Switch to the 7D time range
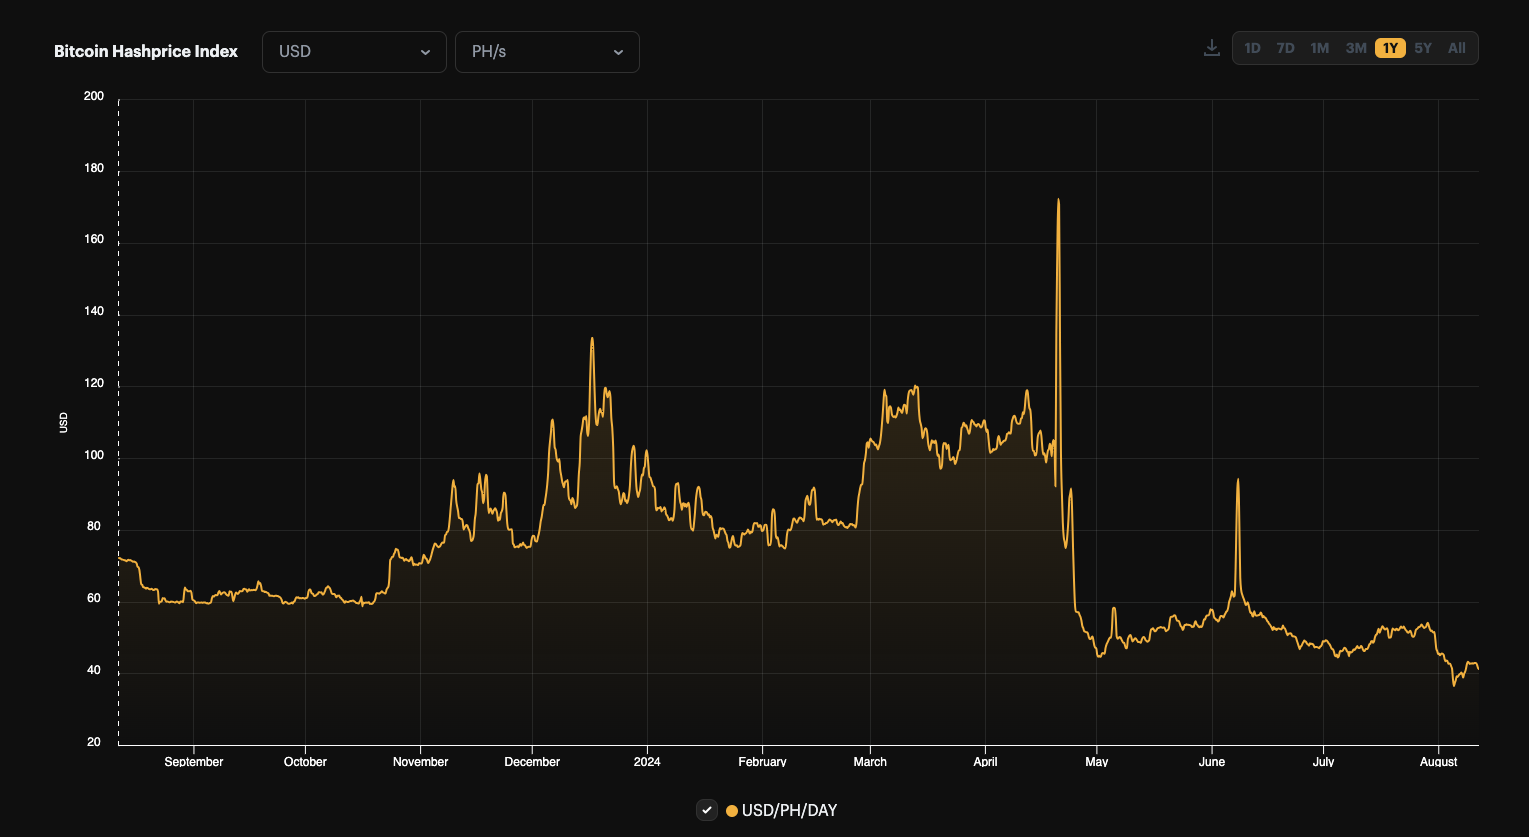This screenshot has height=837, width=1529. pyautogui.click(x=1285, y=48)
